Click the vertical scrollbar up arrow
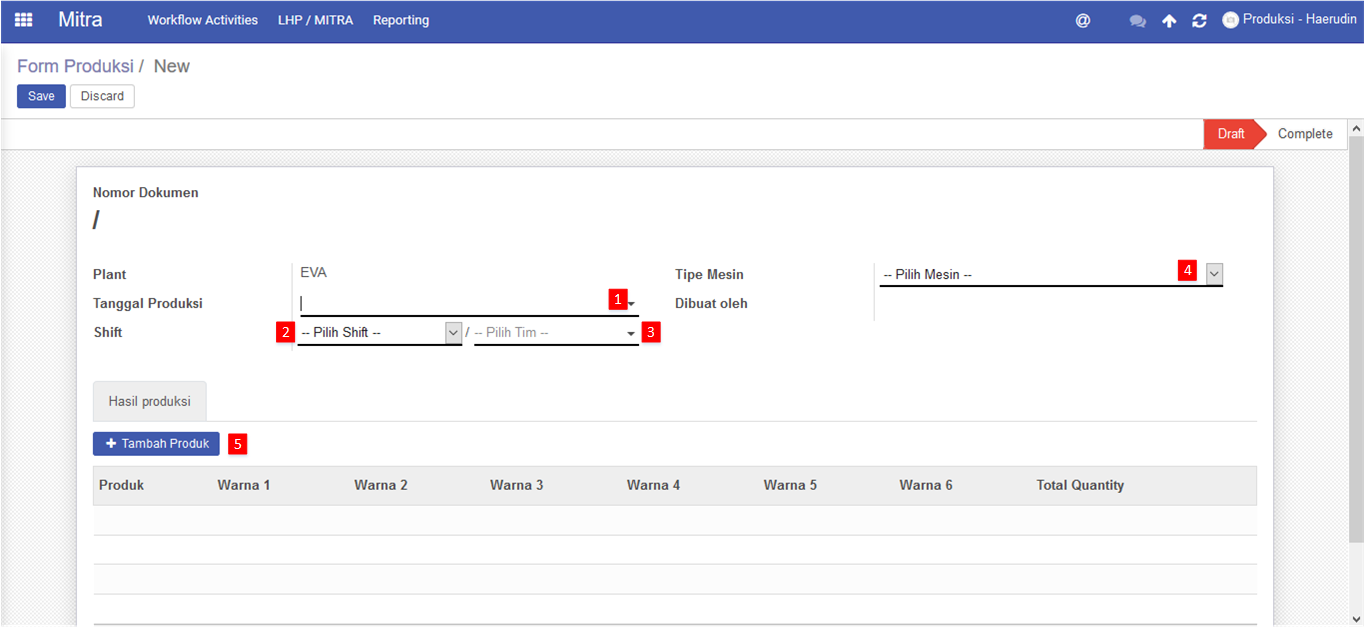This screenshot has width=1365, height=627. point(1356,129)
